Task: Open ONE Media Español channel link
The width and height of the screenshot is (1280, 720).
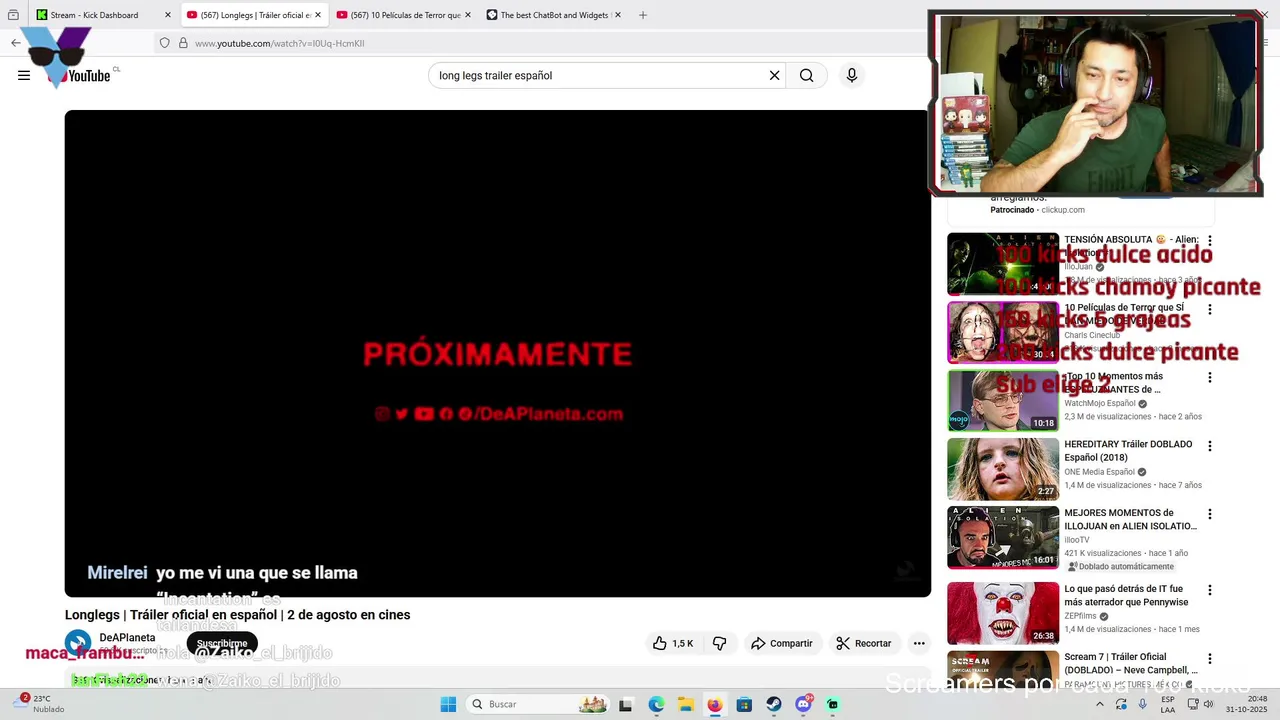Action: coord(1099,472)
